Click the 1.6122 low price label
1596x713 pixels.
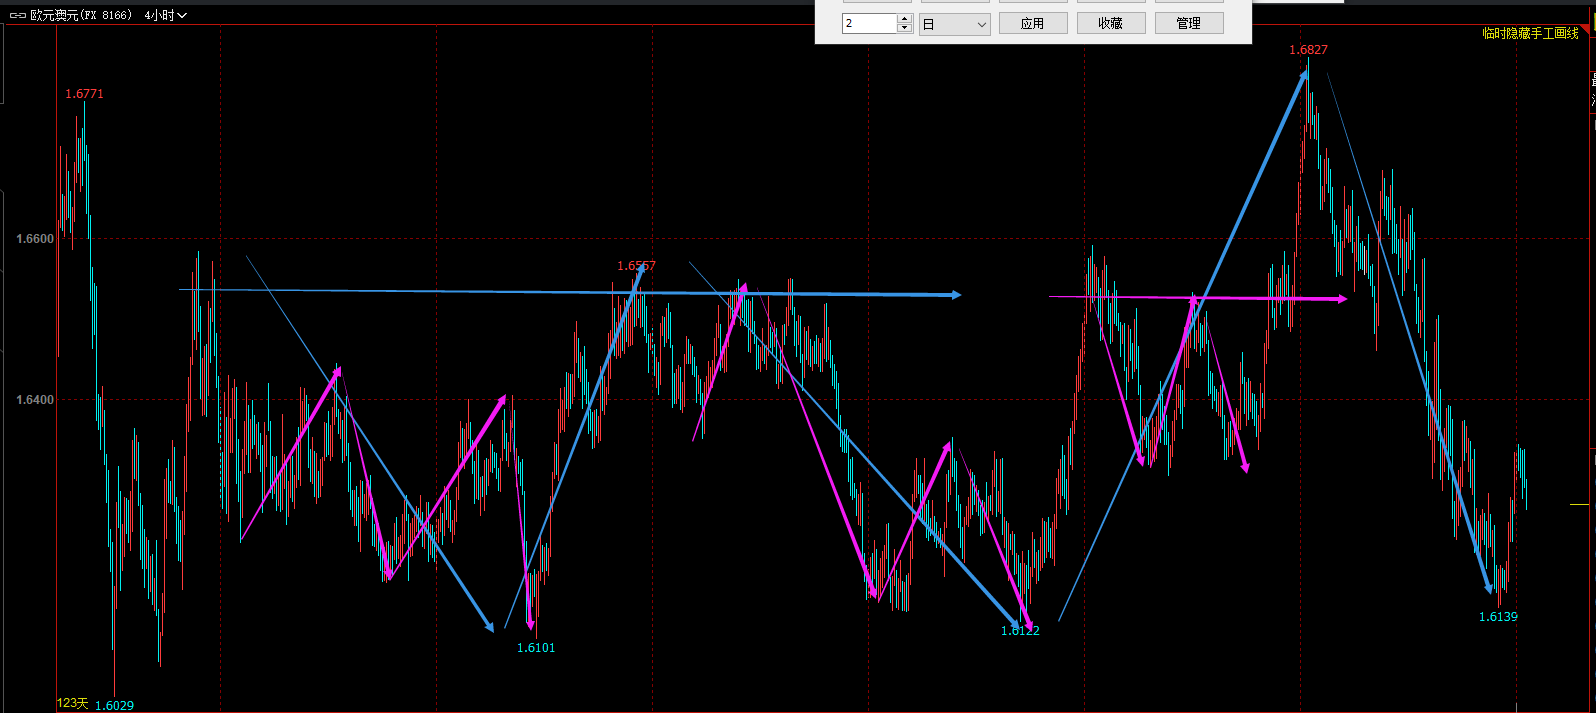point(1020,631)
